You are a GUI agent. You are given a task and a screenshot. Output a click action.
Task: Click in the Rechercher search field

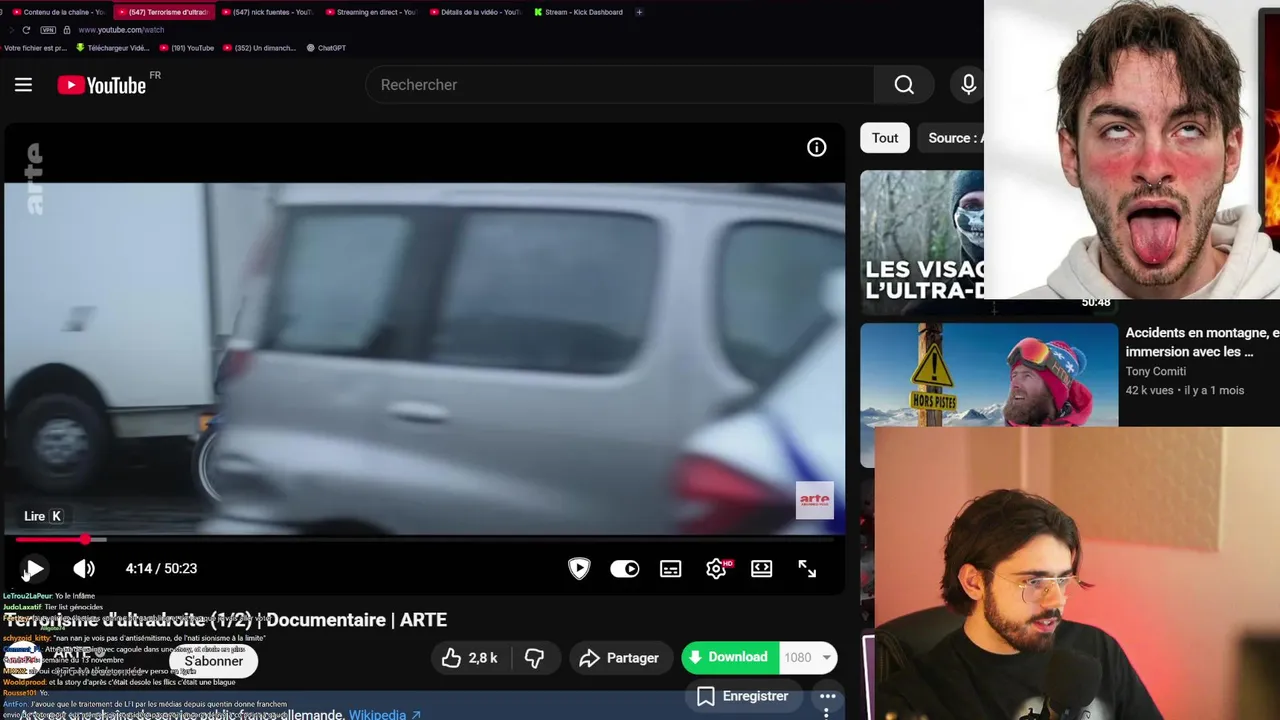pyautogui.click(x=620, y=85)
